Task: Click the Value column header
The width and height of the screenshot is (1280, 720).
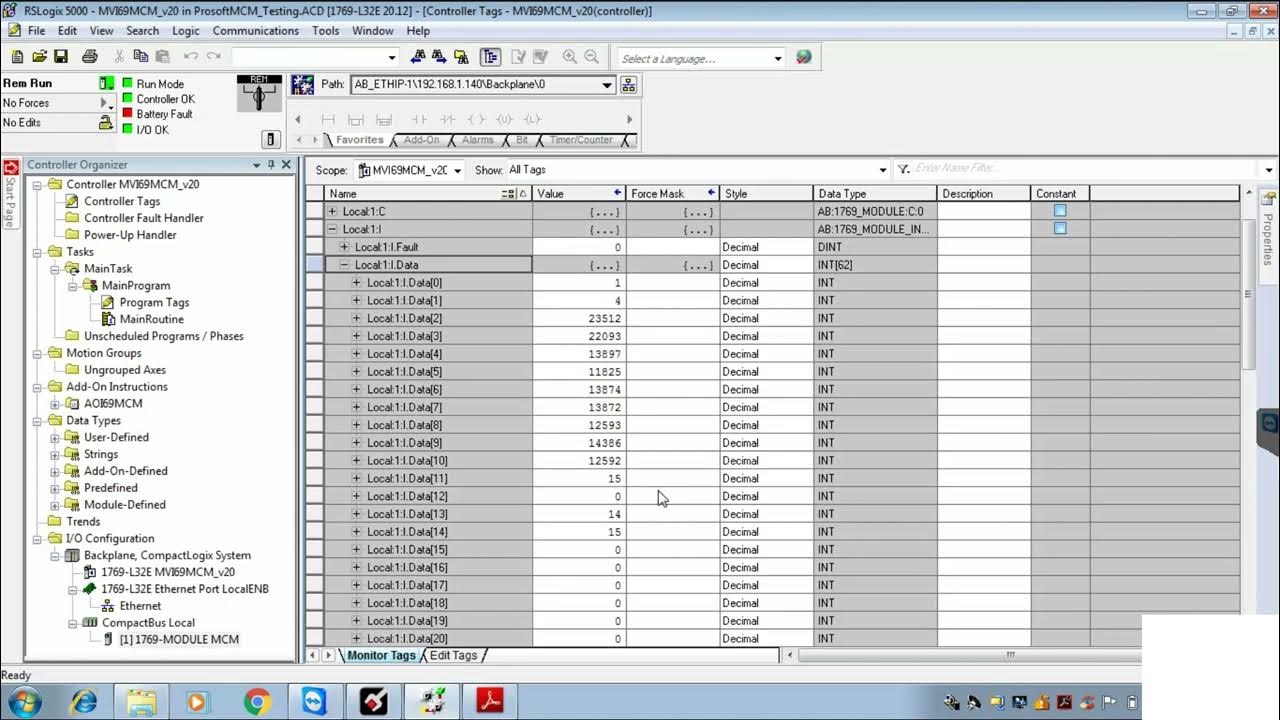Action: 579,194
